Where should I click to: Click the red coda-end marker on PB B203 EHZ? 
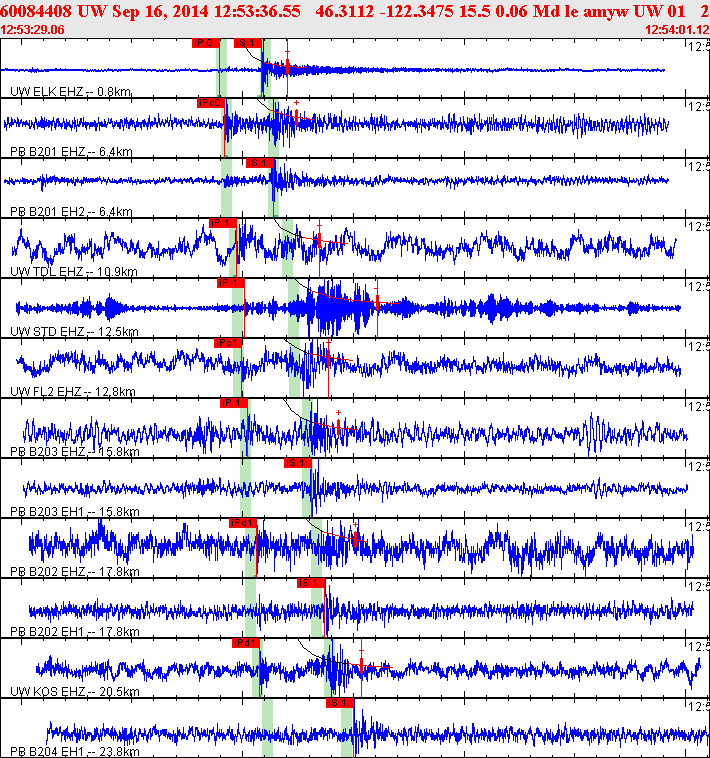pyautogui.click(x=338, y=427)
